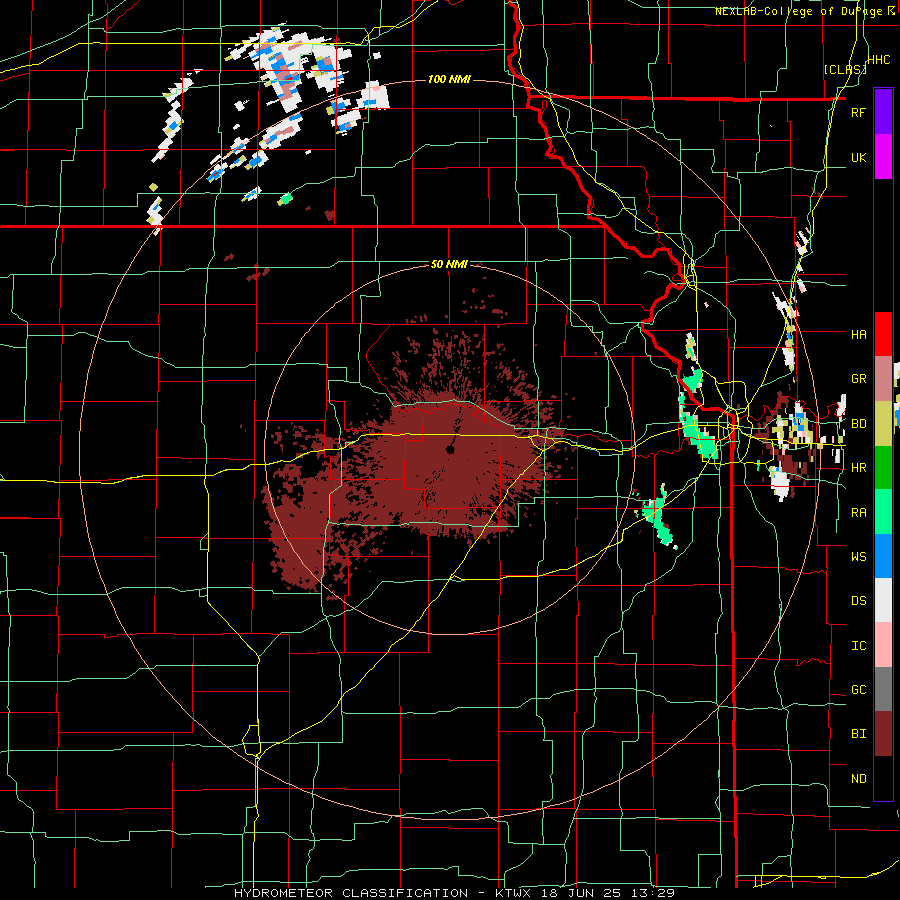900x900 pixels.
Task: Click the [CLAS] units label
Action: point(845,69)
